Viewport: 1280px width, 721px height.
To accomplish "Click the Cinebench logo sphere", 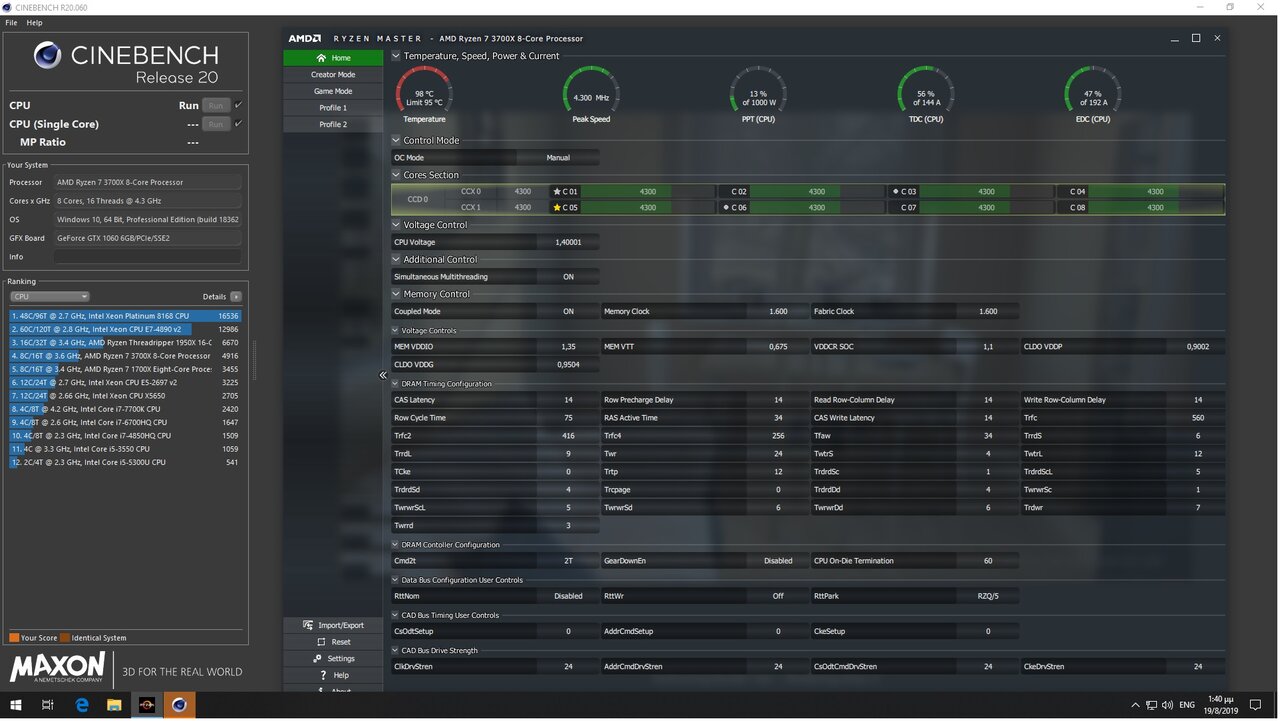I will pos(47,55).
